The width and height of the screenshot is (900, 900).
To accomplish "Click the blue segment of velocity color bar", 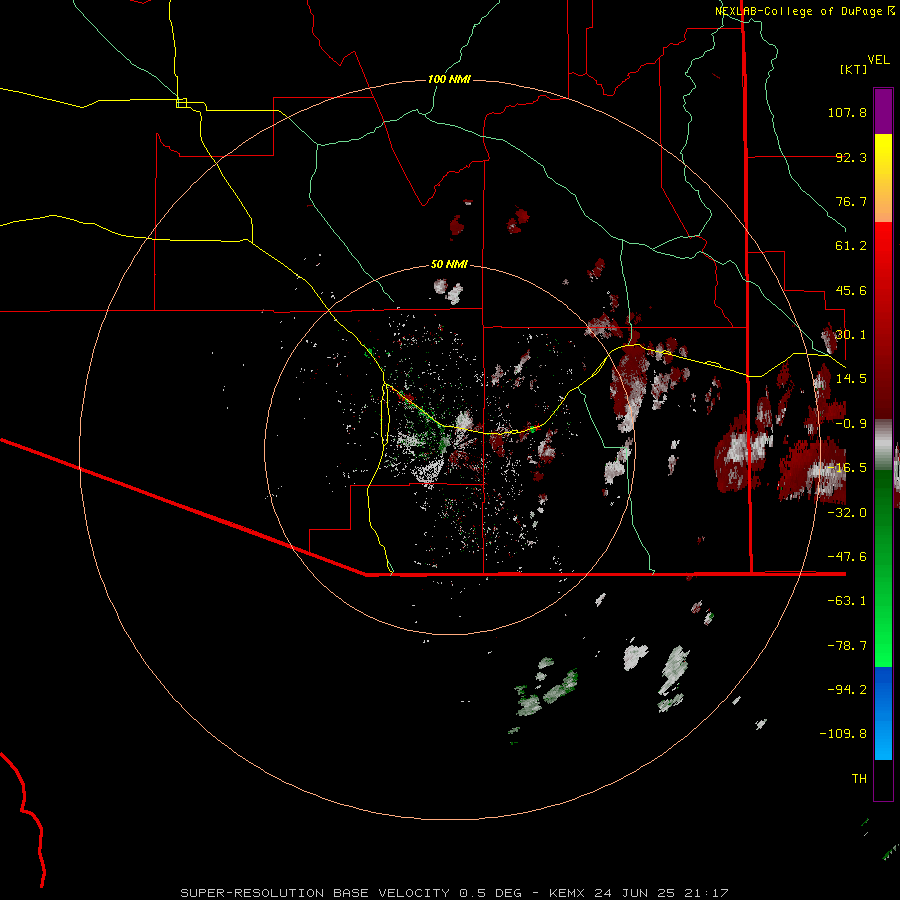I will click(x=883, y=713).
